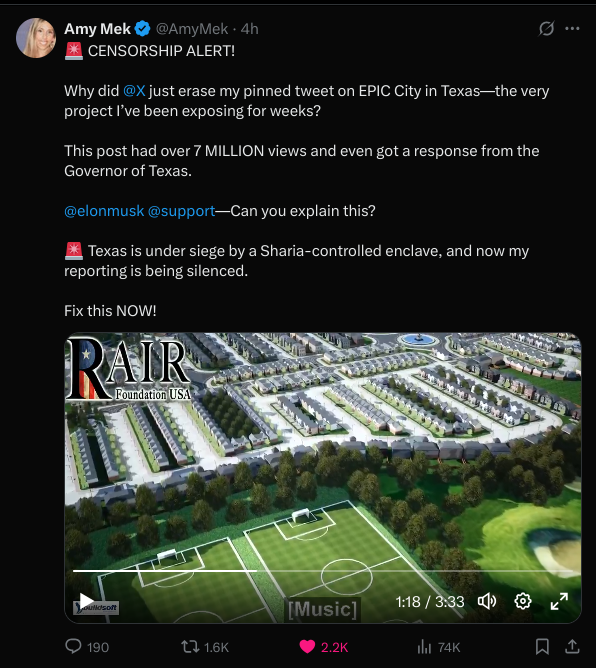Image resolution: width=596 pixels, height=668 pixels.
Task: Reply using the comment bubble icon
Action: pos(73,647)
